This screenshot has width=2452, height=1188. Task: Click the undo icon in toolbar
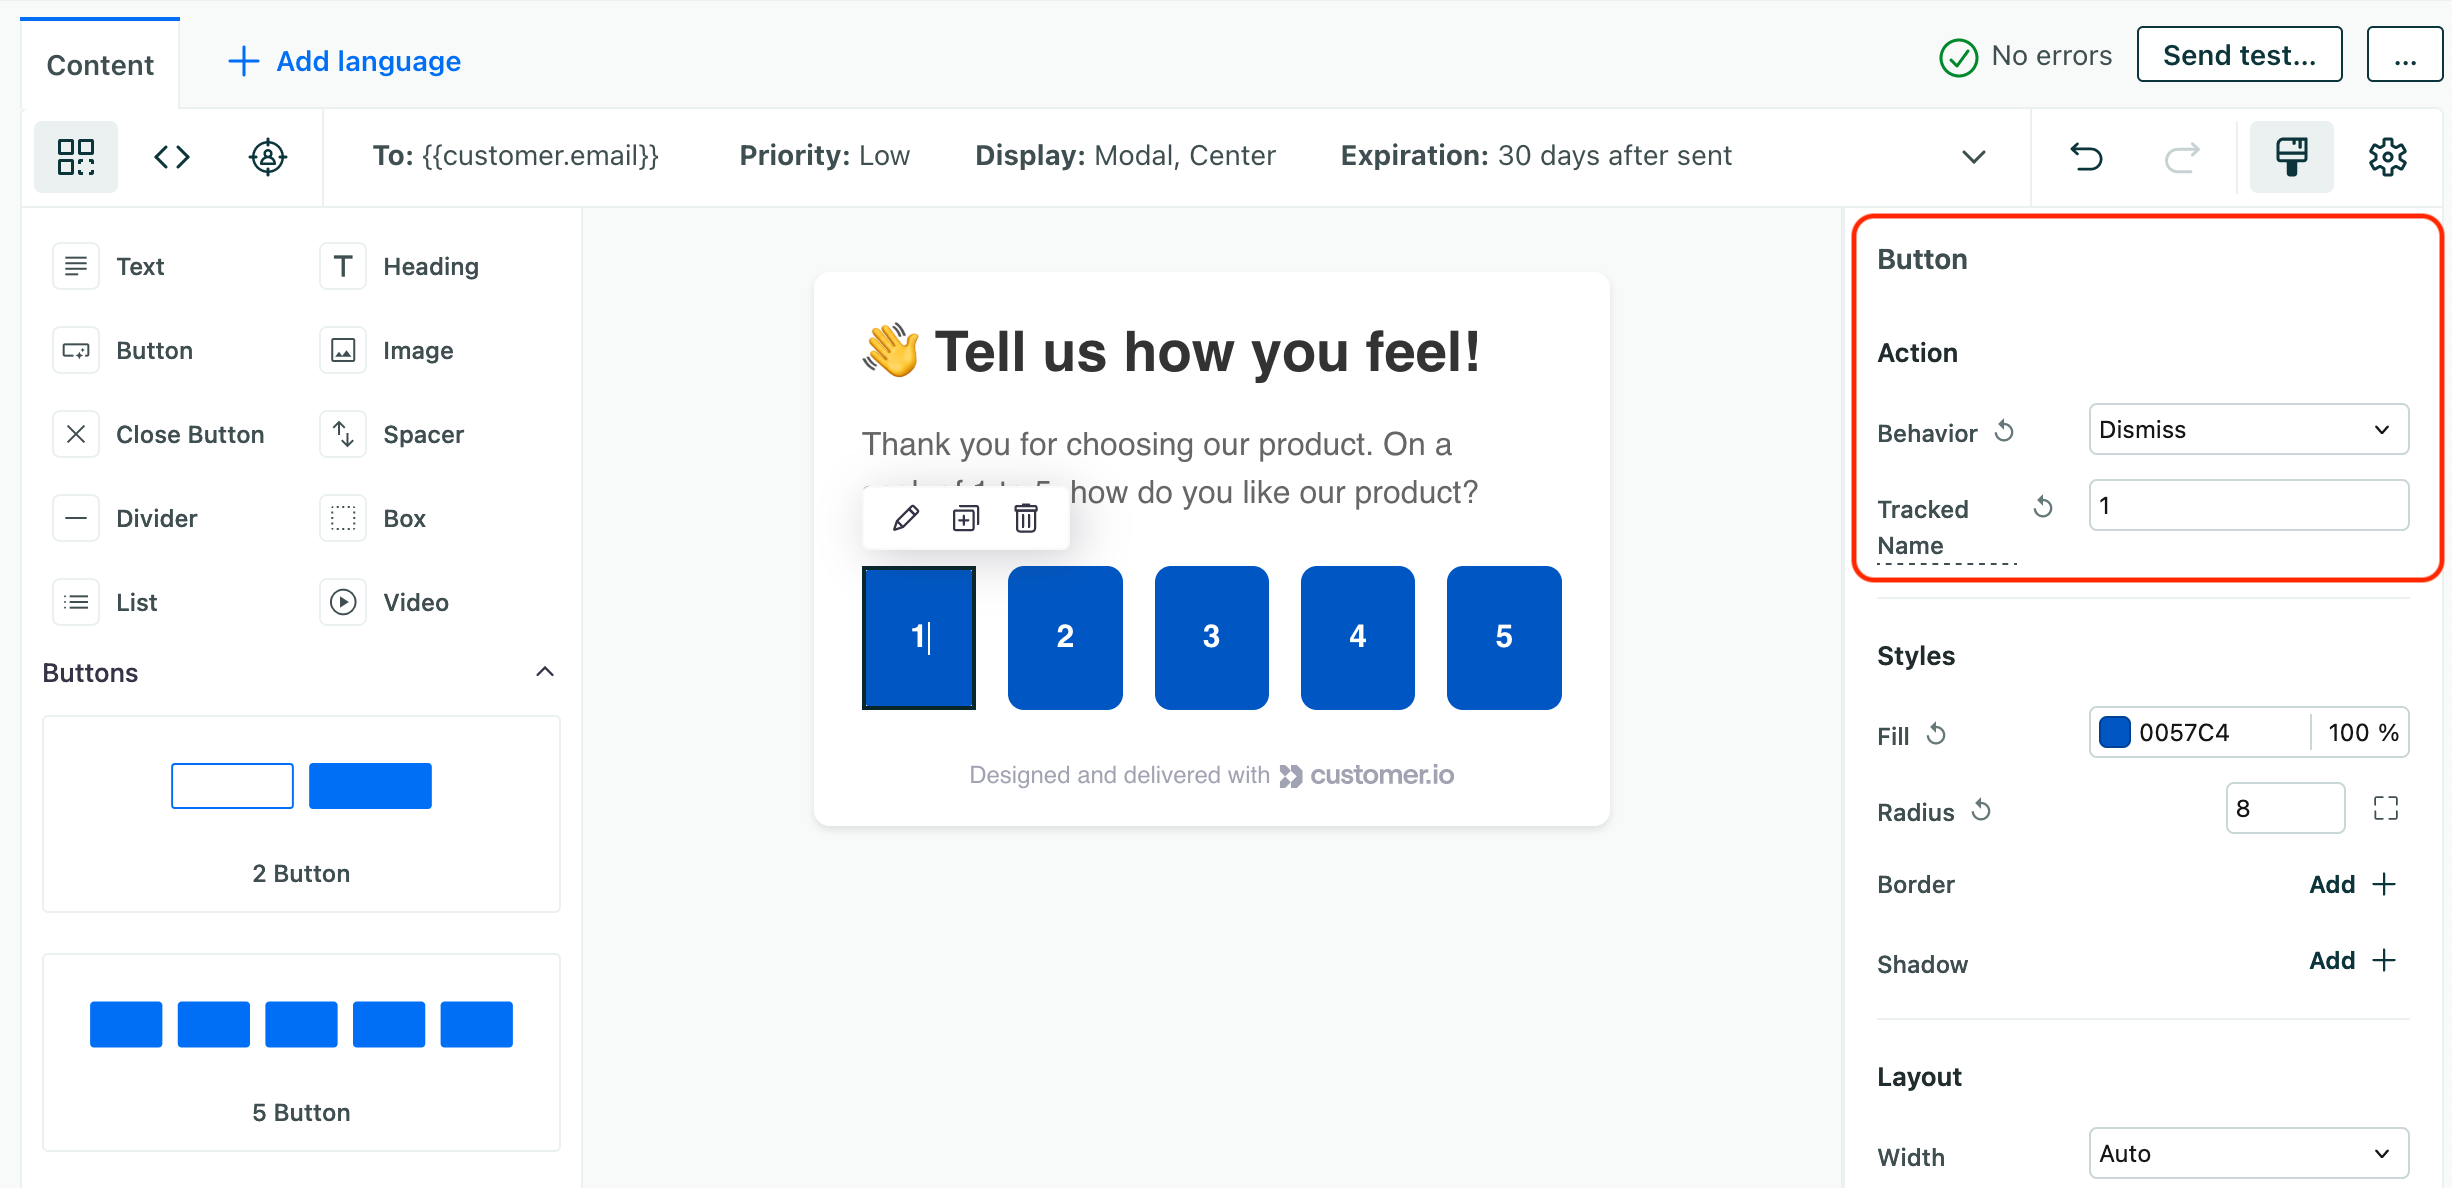point(2085,156)
